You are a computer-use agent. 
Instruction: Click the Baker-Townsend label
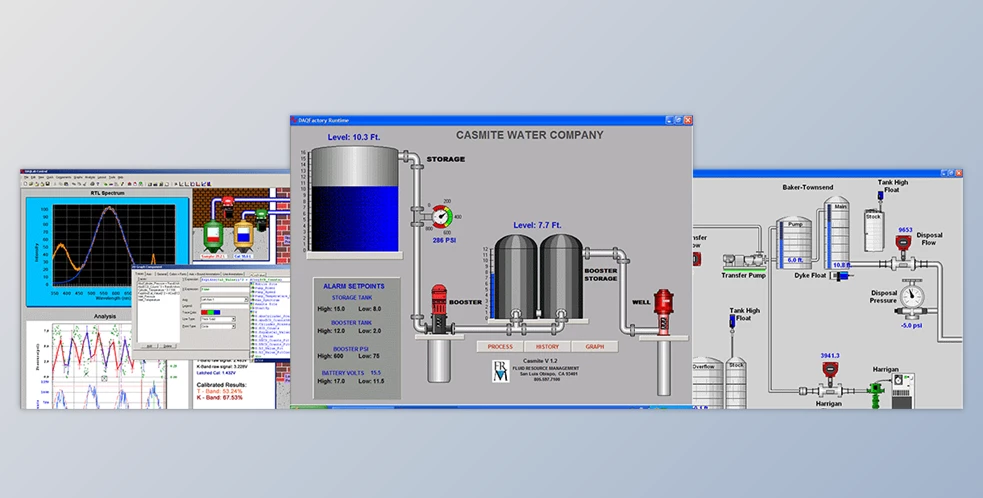pos(807,188)
